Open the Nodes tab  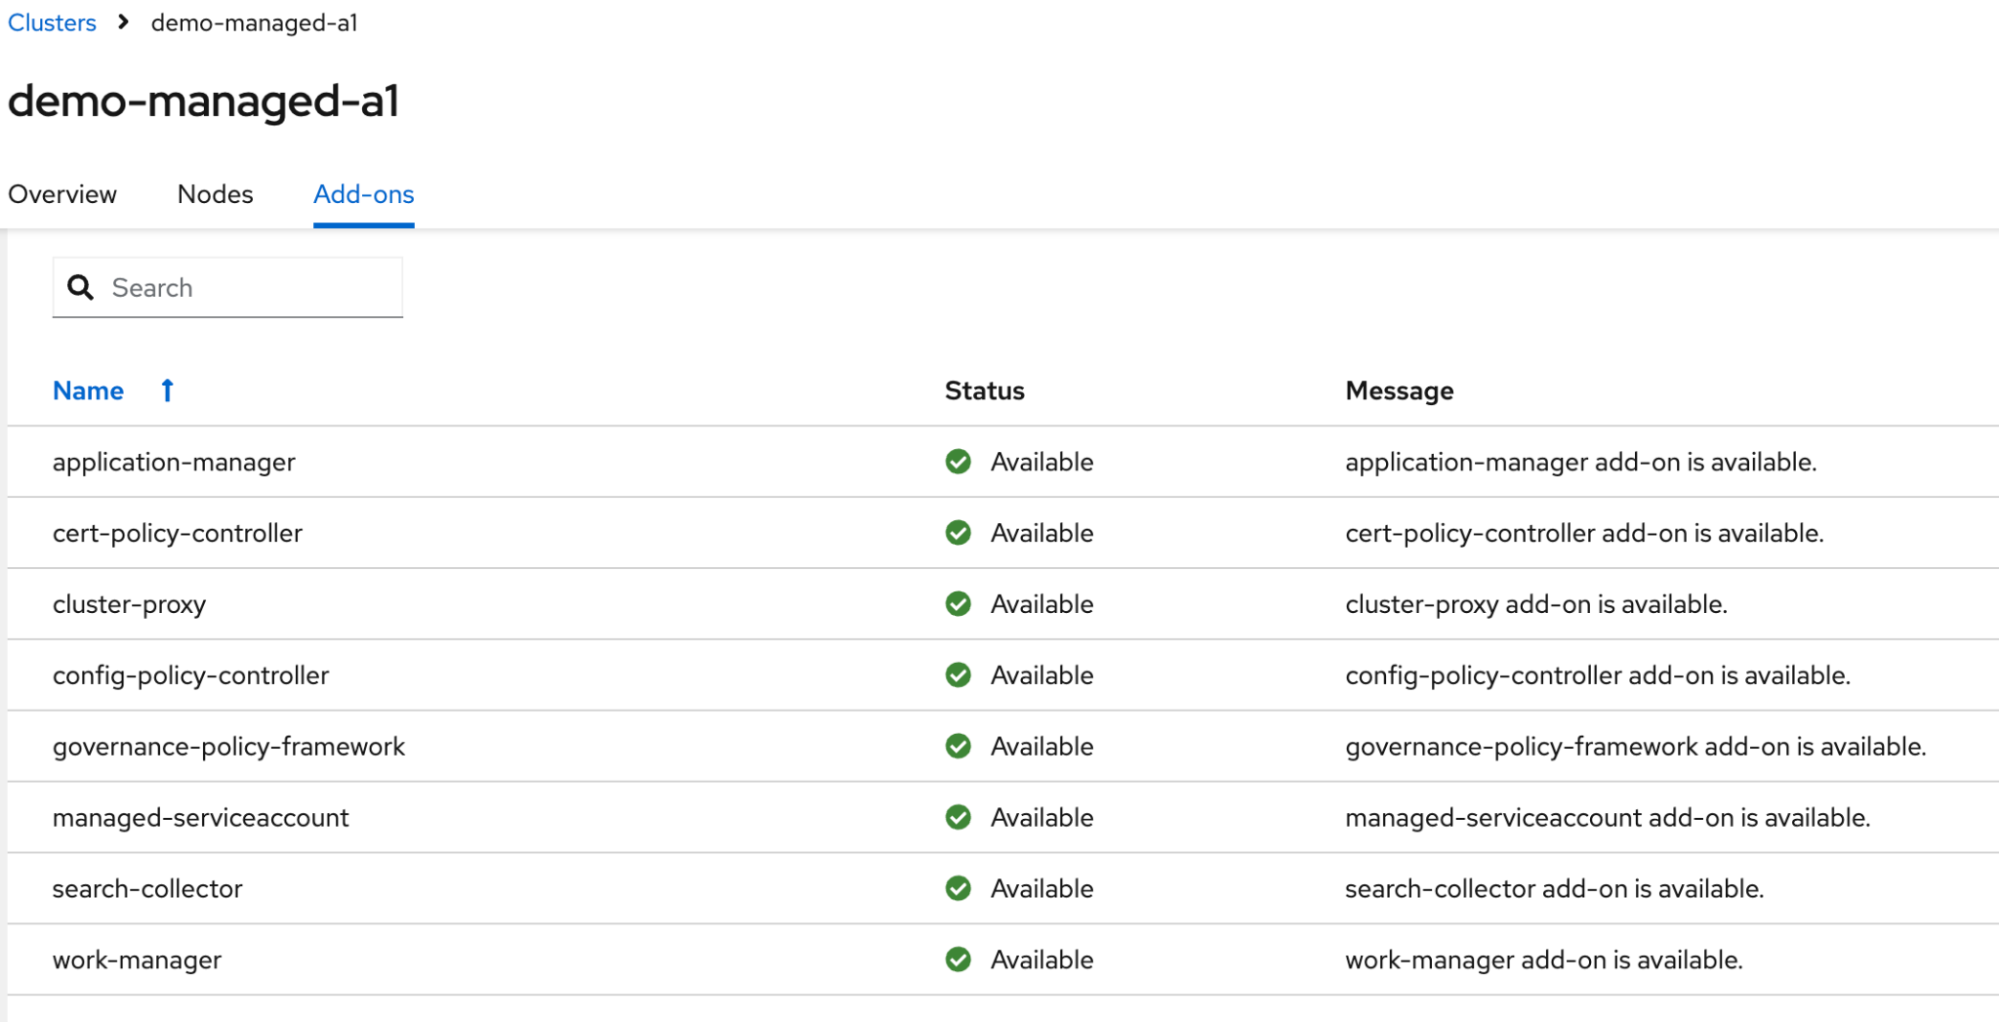215,194
